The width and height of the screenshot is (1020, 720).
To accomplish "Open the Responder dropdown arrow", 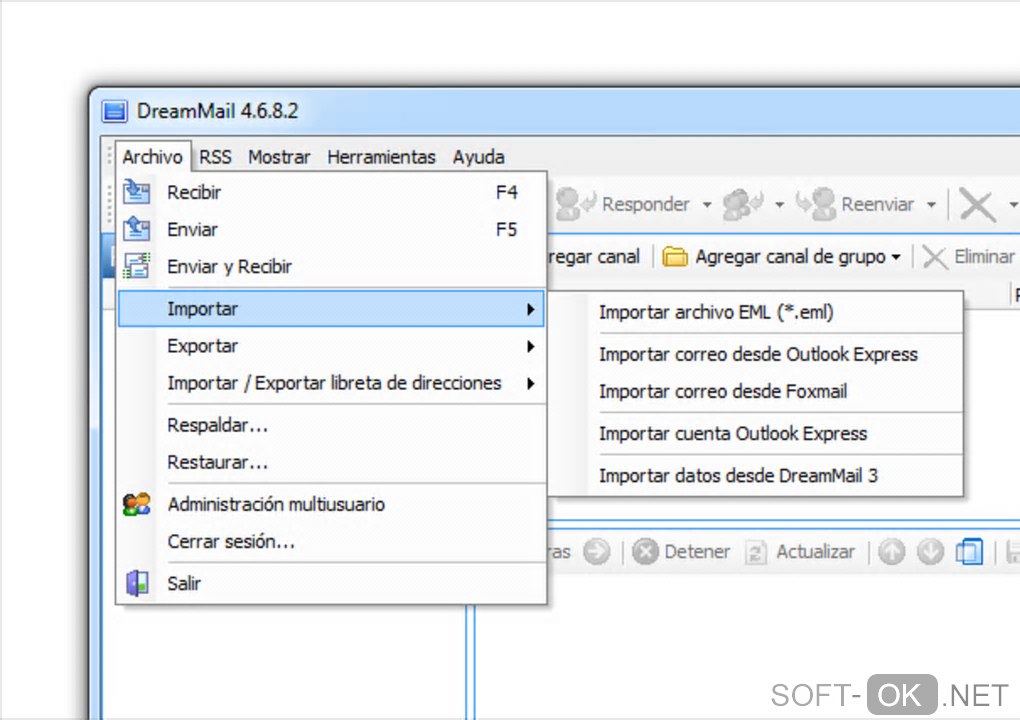I will coord(707,205).
